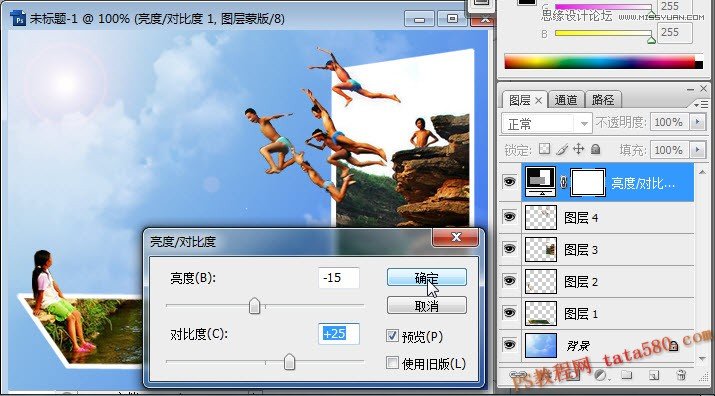Confirm dialog with 确定 button
Screen dimensions: 715x396
pyautogui.click(x=427, y=277)
